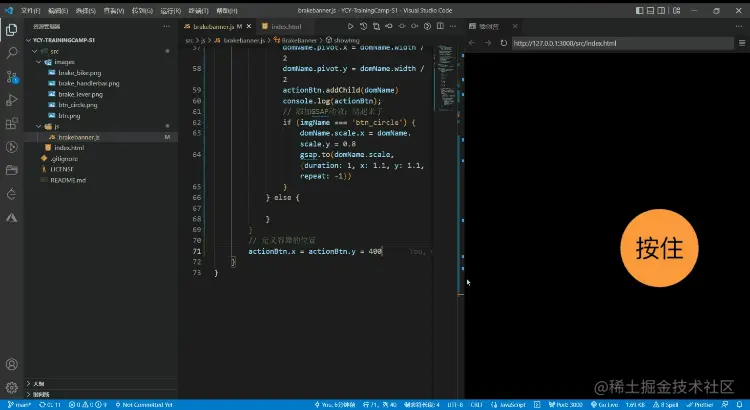This screenshot has width=750, height=410.
Task: Expand the Timeline section at sidebar bottom
Action: pyautogui.click(x=101, y=395)
